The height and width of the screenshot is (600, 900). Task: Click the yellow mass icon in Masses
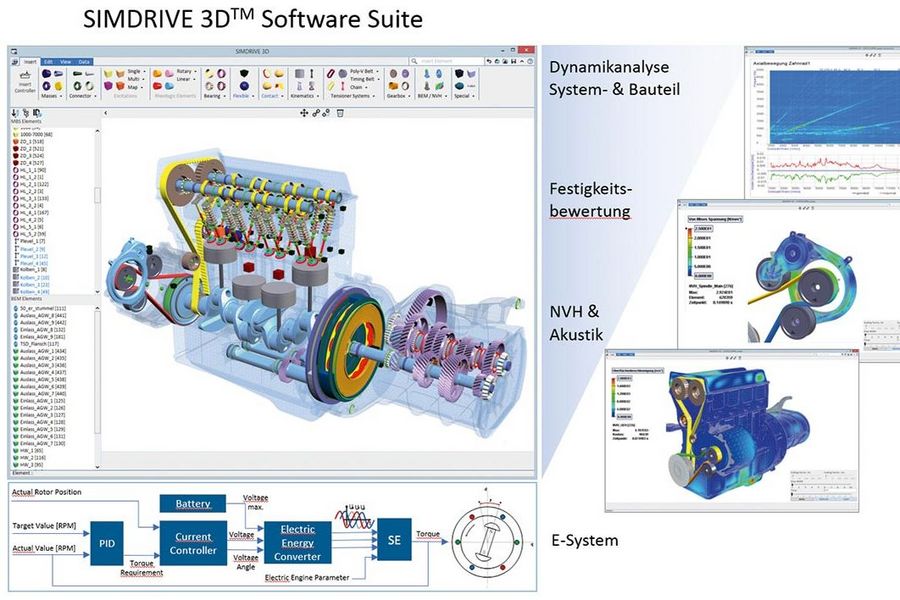tap(59, 86)
